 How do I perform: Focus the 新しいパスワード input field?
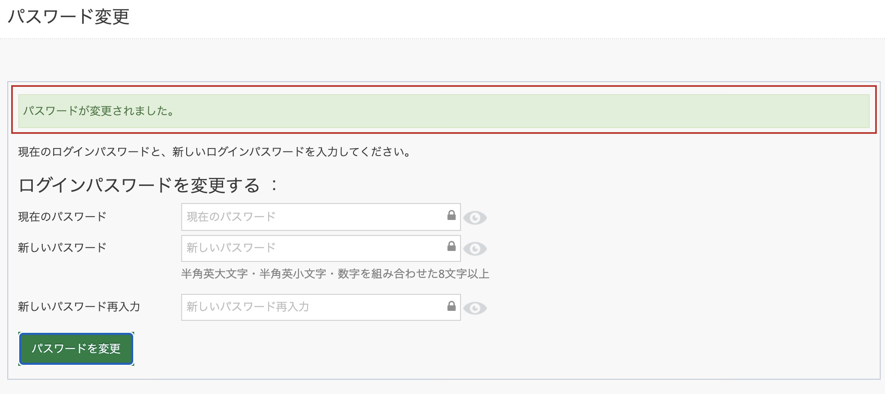coord(321,248)
